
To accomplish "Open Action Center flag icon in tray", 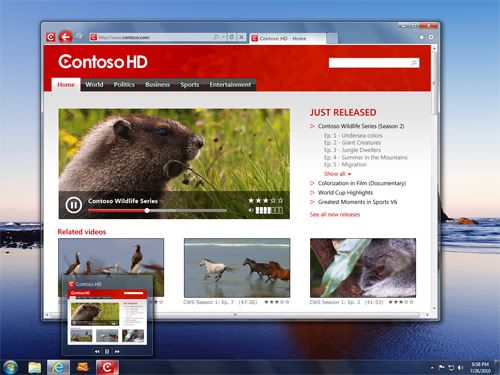I will (442, 367).
